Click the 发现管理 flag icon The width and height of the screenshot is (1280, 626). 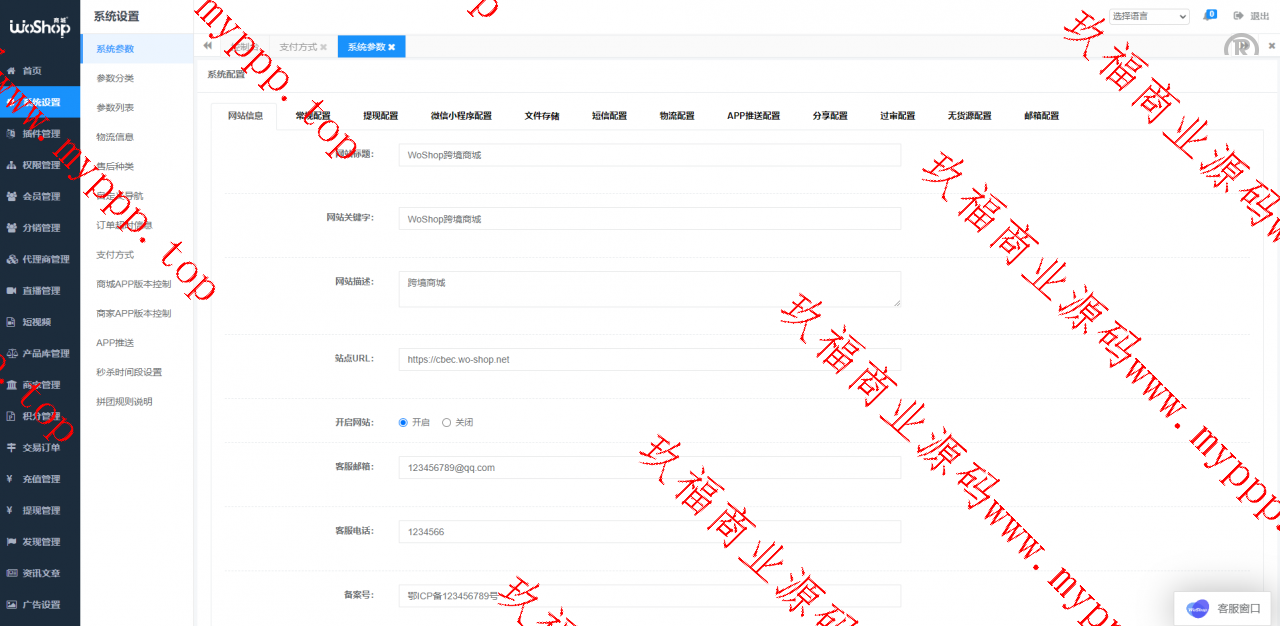pyautogui.click(x=11, y=542)
